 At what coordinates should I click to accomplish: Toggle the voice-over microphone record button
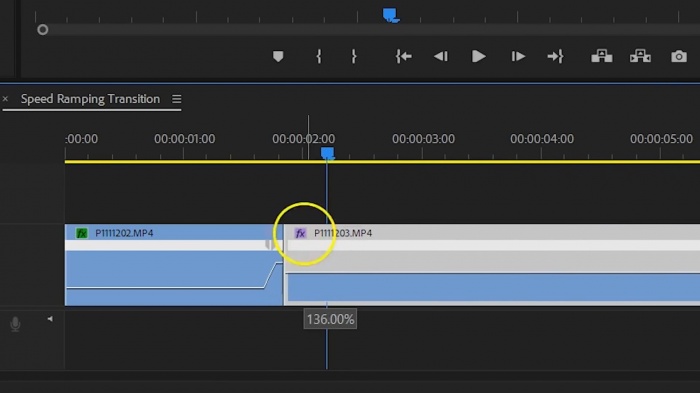15,324
